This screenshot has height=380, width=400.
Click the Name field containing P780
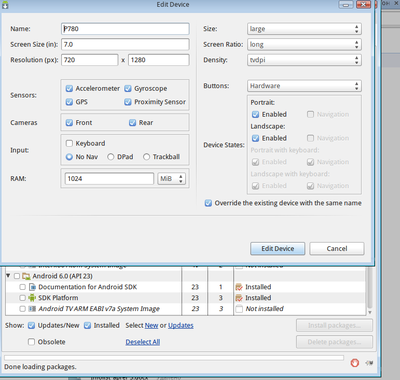click(125, 29)
